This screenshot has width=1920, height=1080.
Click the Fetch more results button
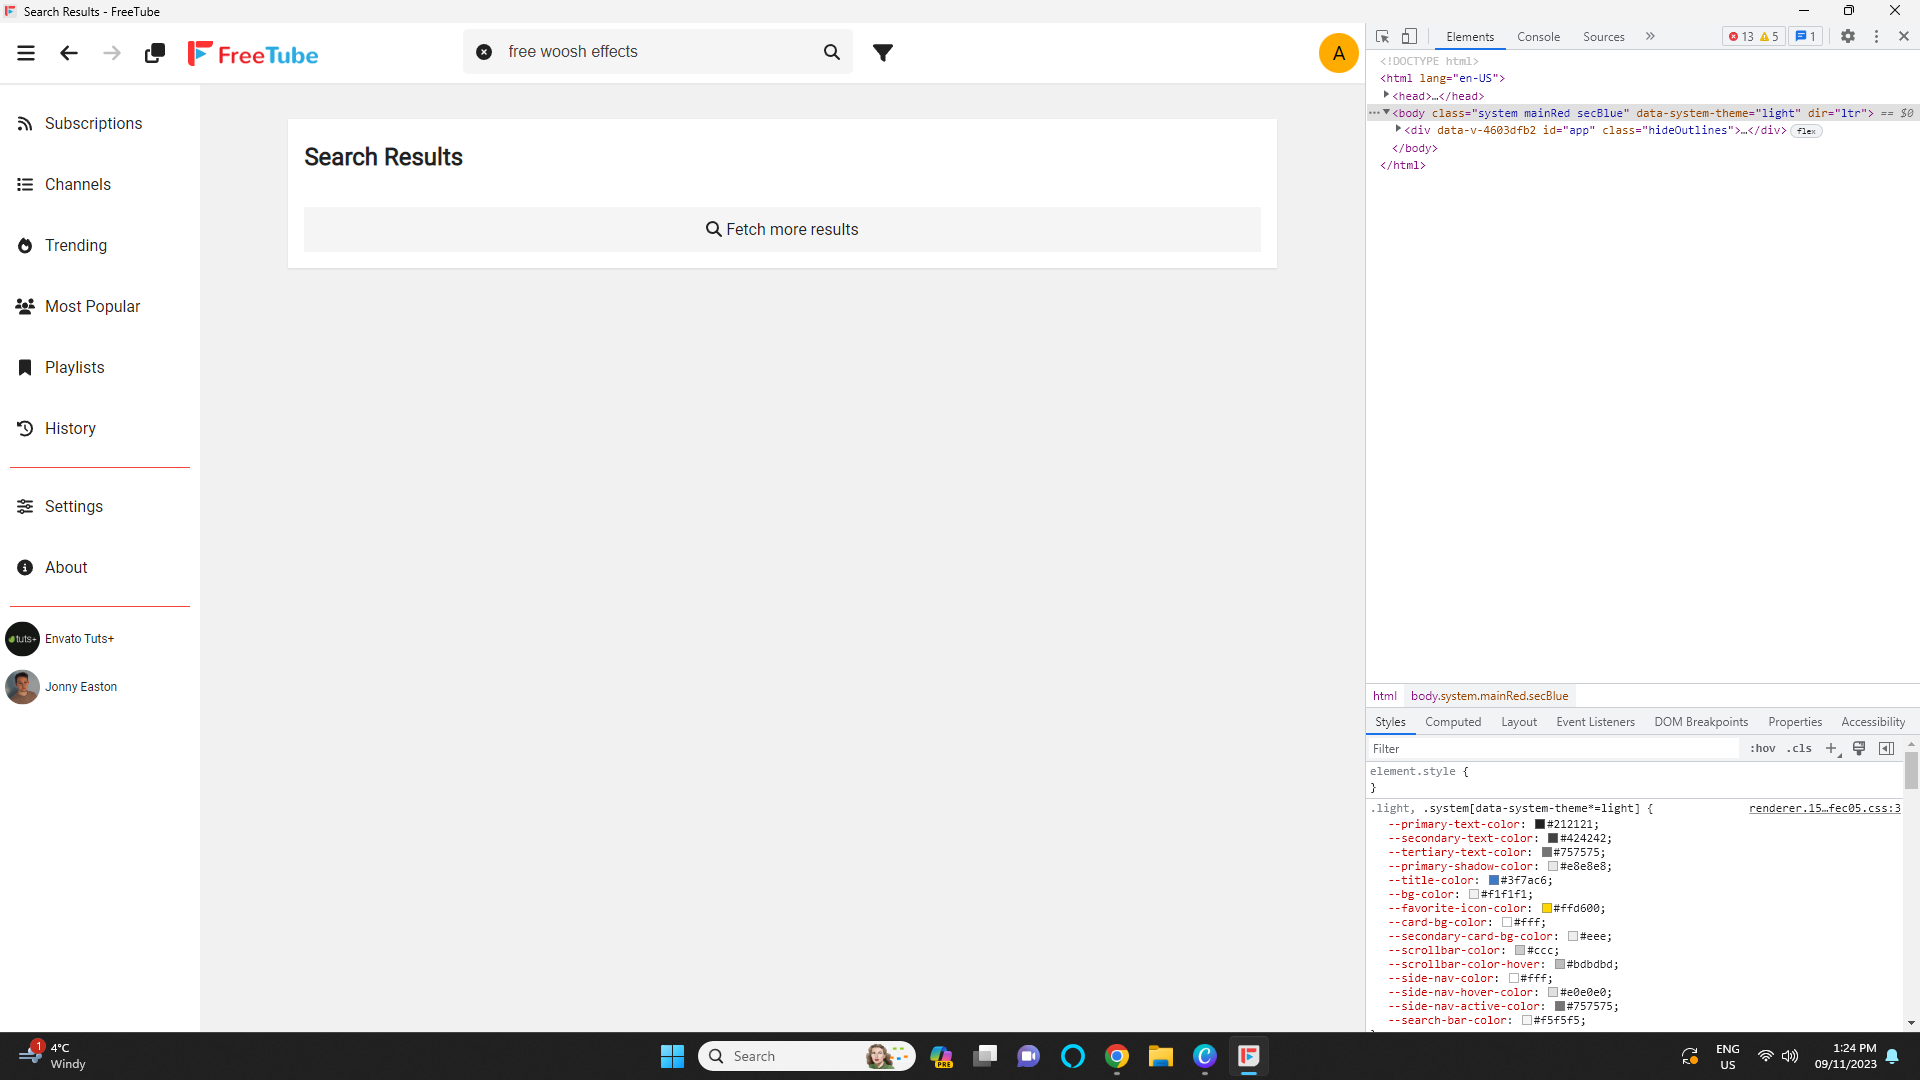[x=782, y=229]
